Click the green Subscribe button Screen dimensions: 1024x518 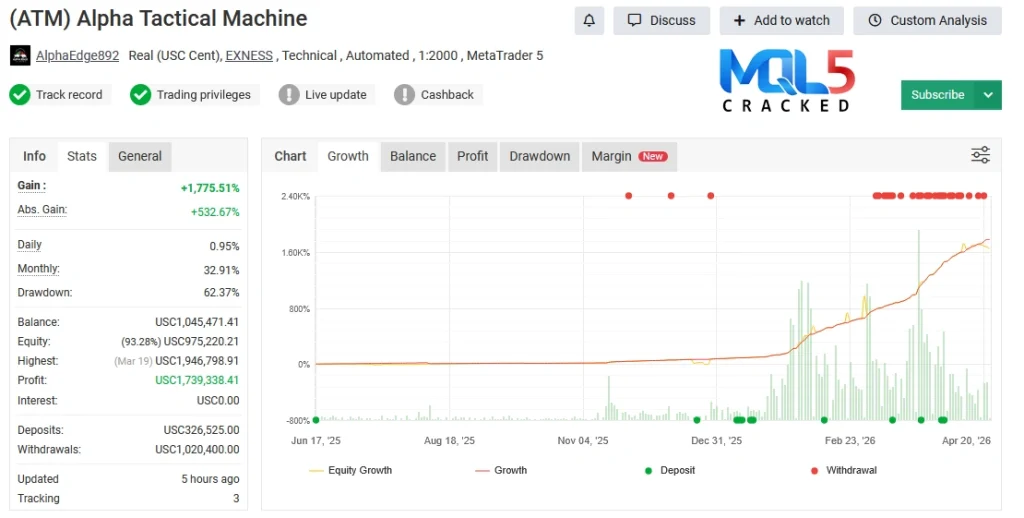[x=937, y=95]
